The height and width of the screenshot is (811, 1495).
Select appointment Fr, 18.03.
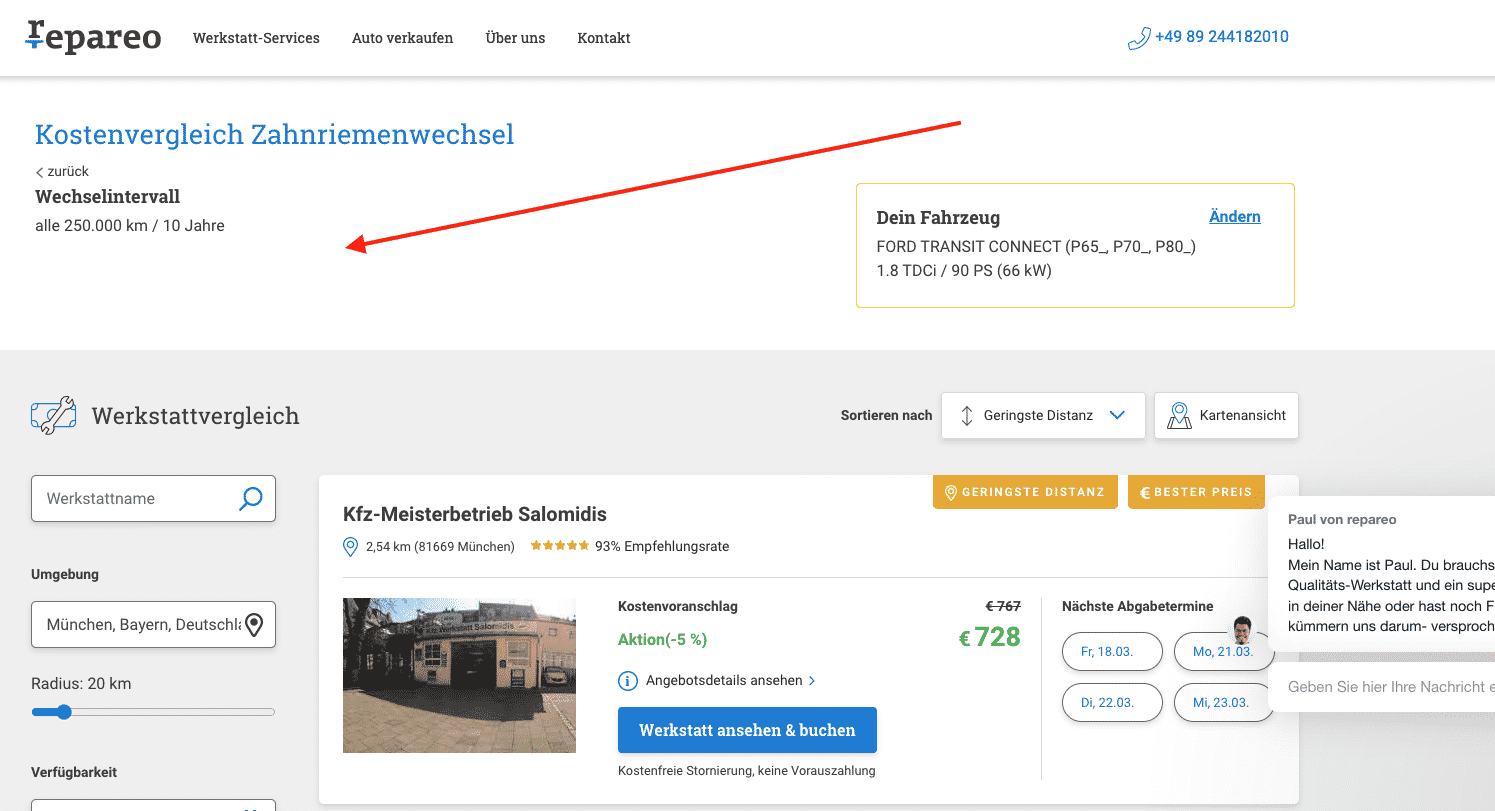coord(1112,651)
